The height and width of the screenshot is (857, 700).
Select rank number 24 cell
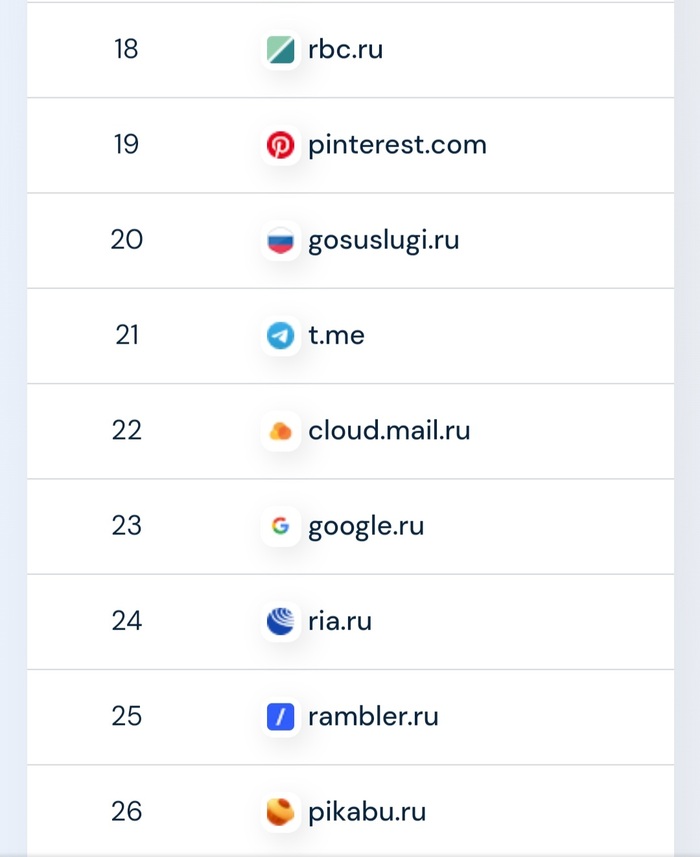127,621
